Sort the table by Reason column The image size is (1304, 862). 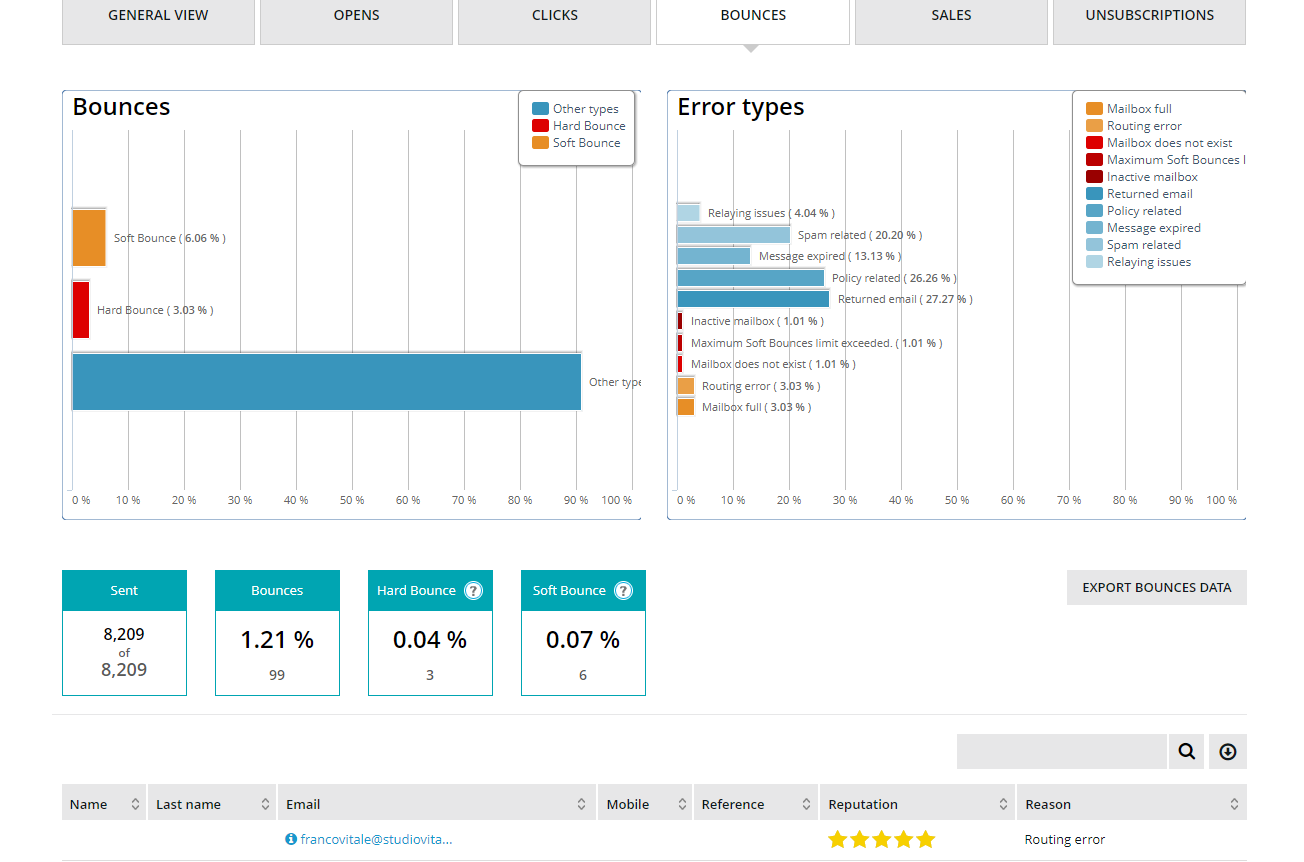1132,804
